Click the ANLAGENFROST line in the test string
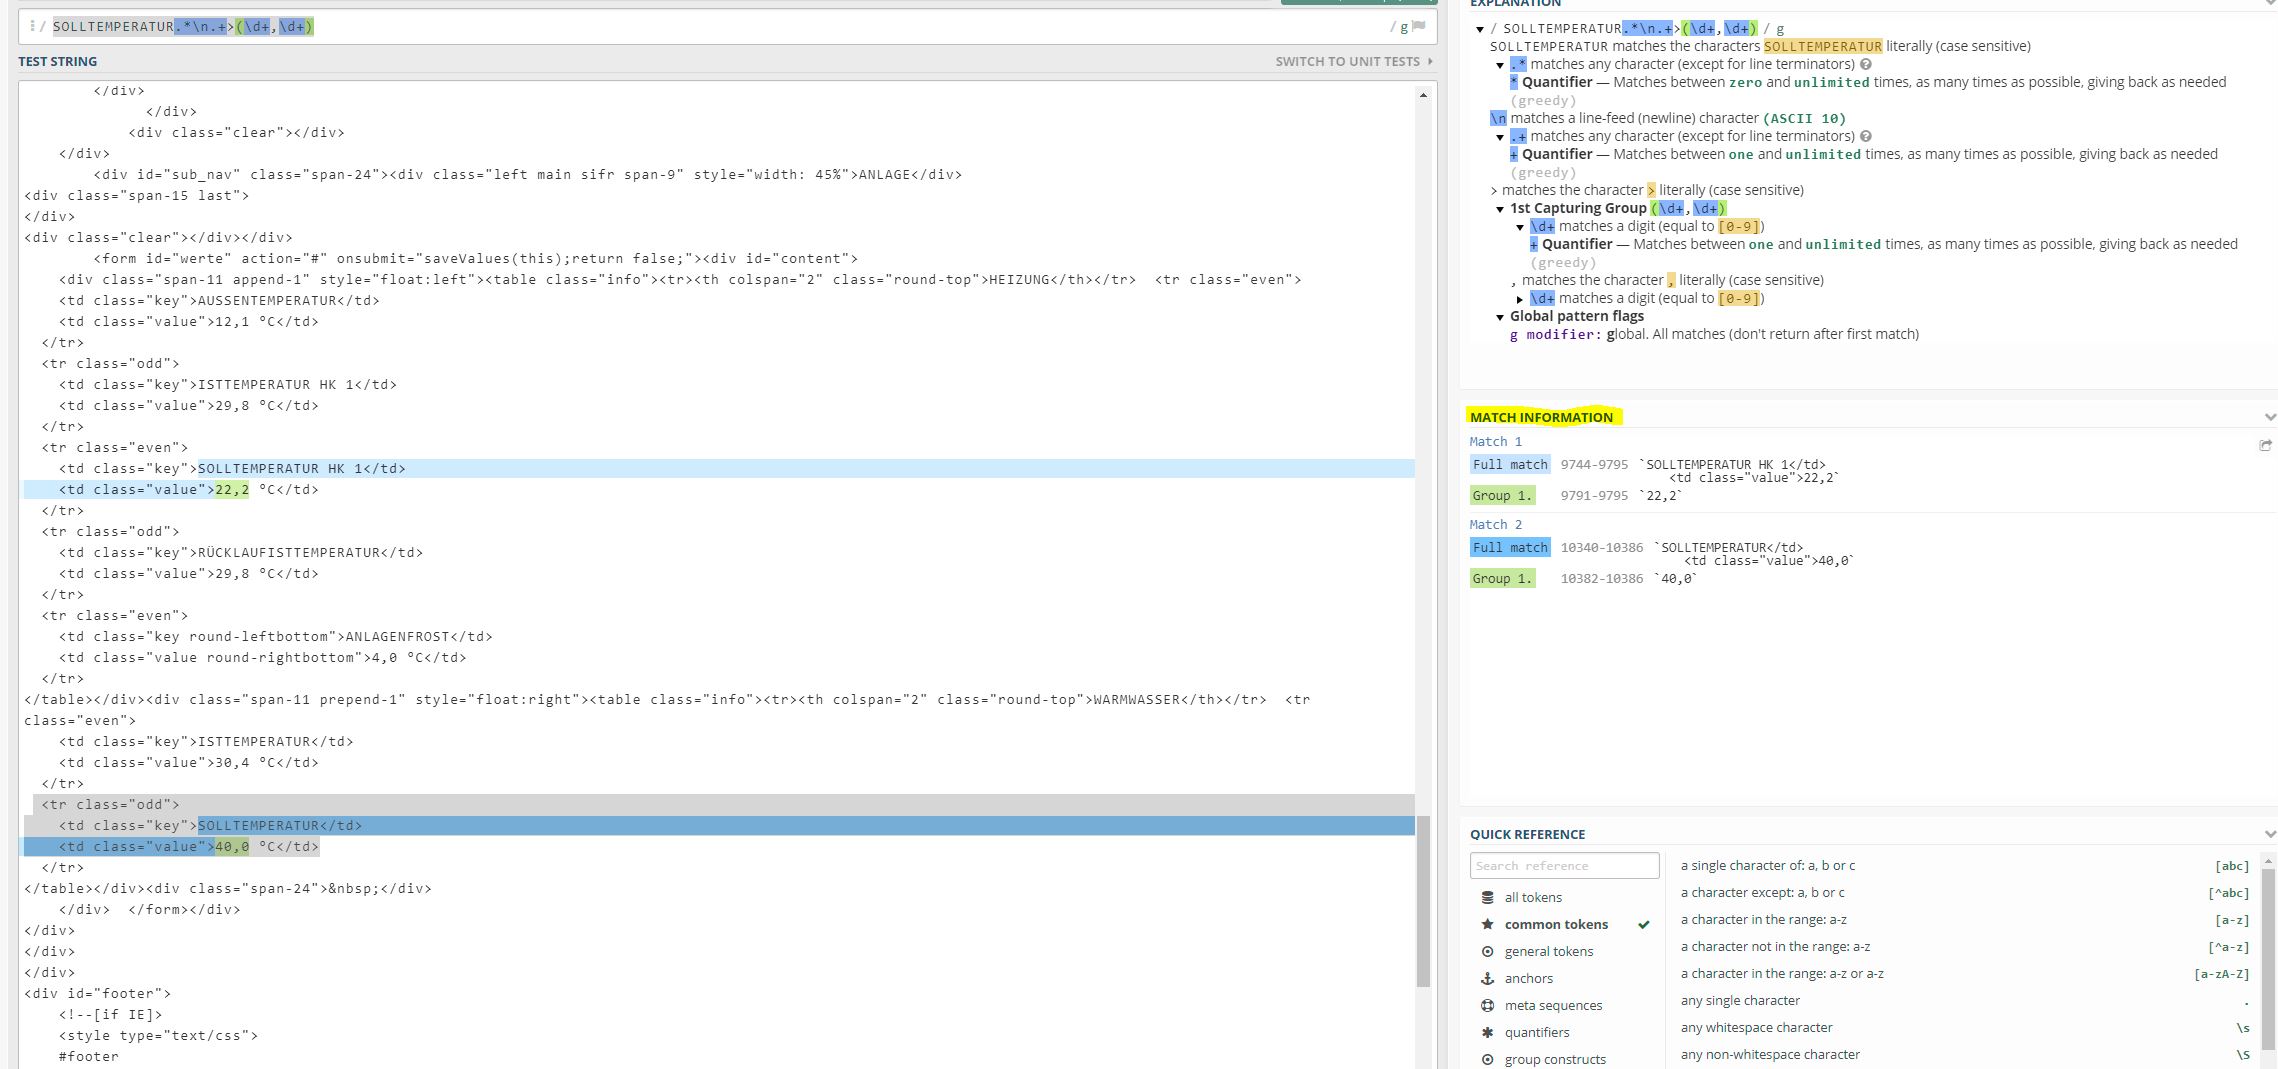Screen dimensions: 2278x1069 276,636
